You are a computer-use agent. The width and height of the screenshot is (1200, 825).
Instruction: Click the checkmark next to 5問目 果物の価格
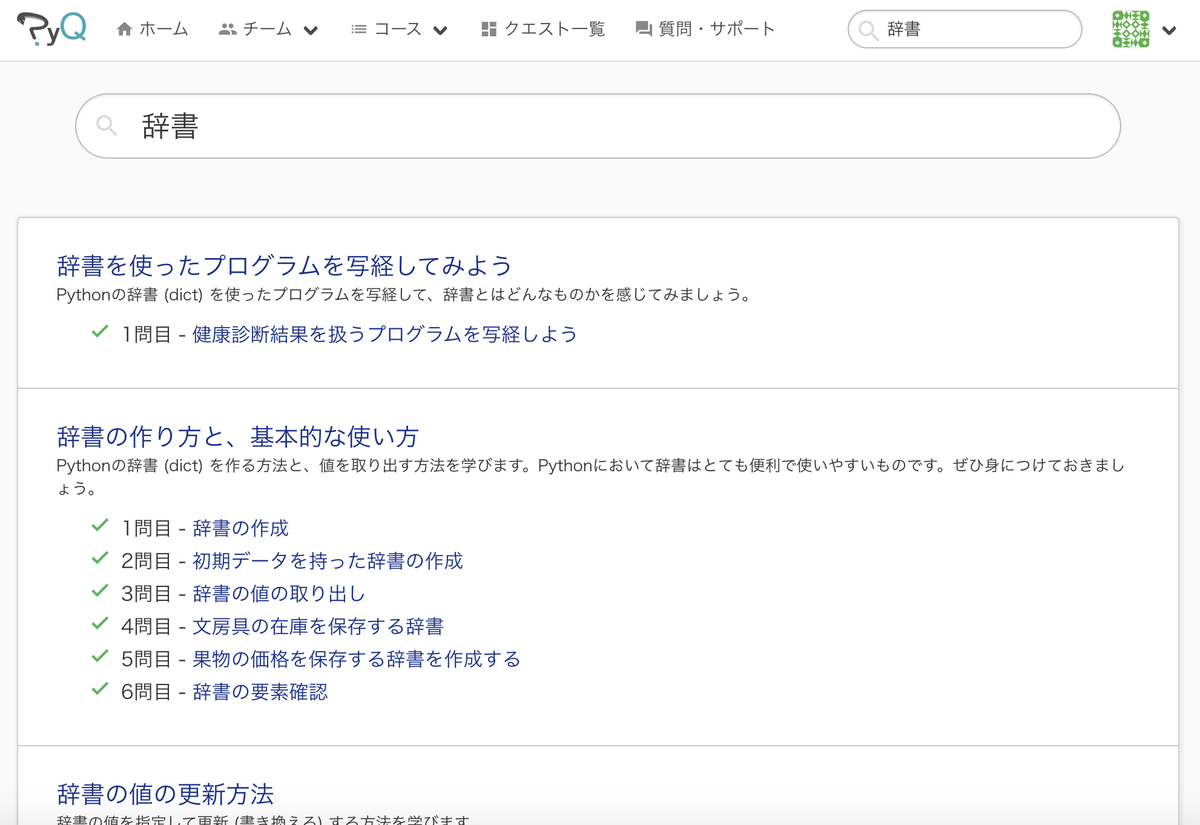(100, 657)
